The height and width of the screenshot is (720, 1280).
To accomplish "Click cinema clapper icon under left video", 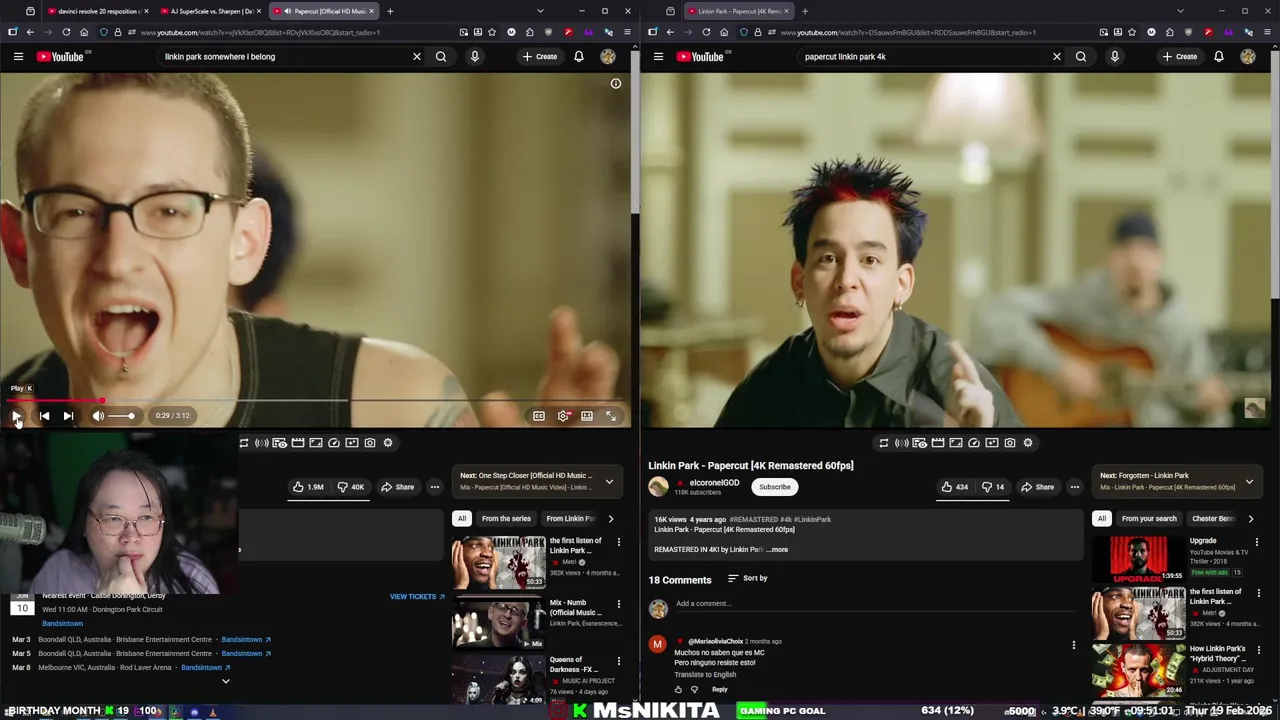I will click(x=298, y=443).
